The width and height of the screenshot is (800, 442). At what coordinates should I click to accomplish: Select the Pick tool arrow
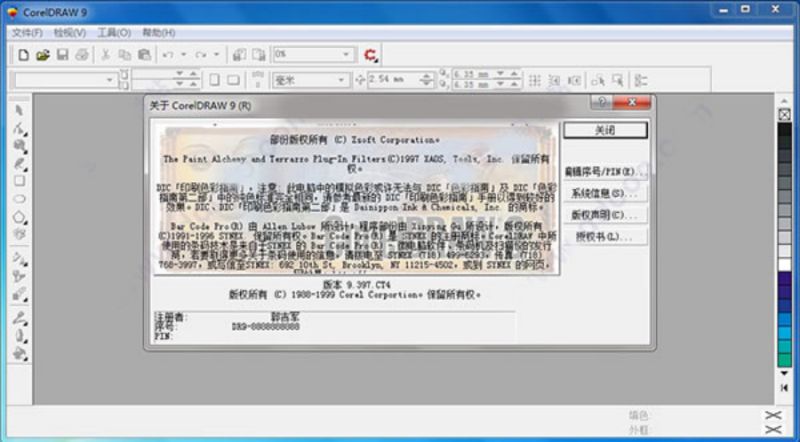(19, 110)
